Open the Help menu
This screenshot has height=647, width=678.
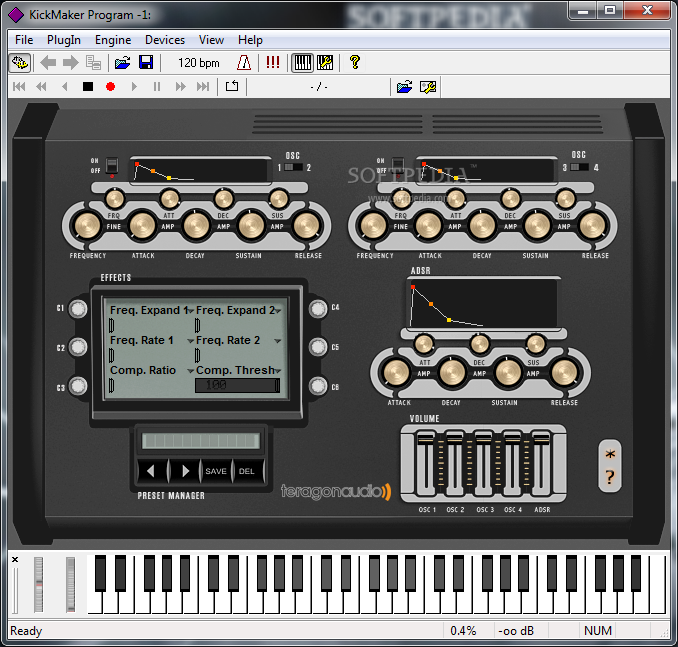click(x=250, y=40)
